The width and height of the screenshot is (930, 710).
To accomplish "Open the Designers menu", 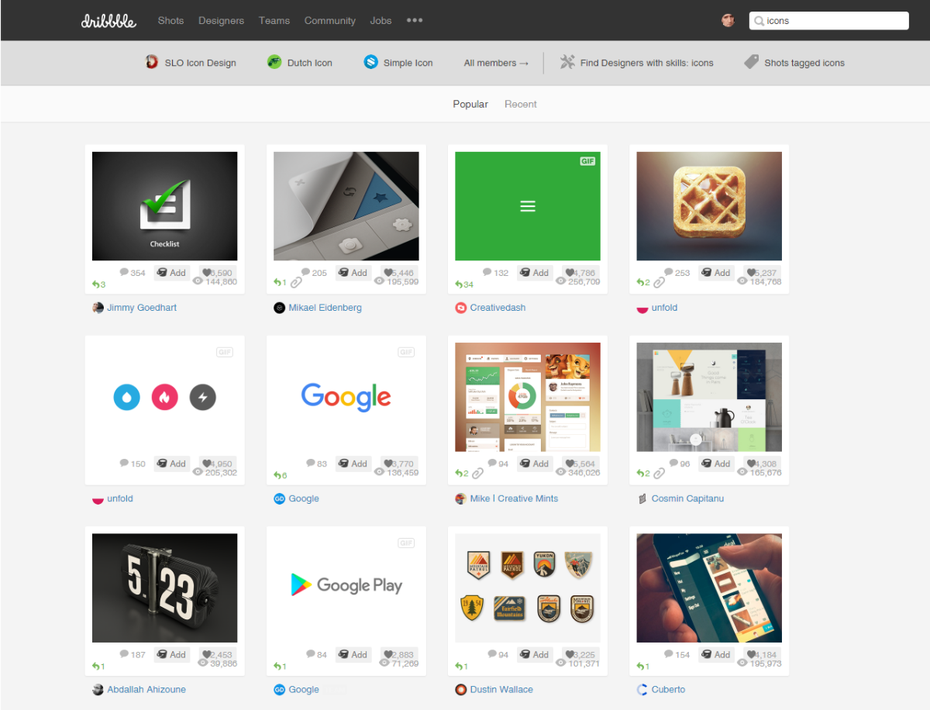I will 221,20.
